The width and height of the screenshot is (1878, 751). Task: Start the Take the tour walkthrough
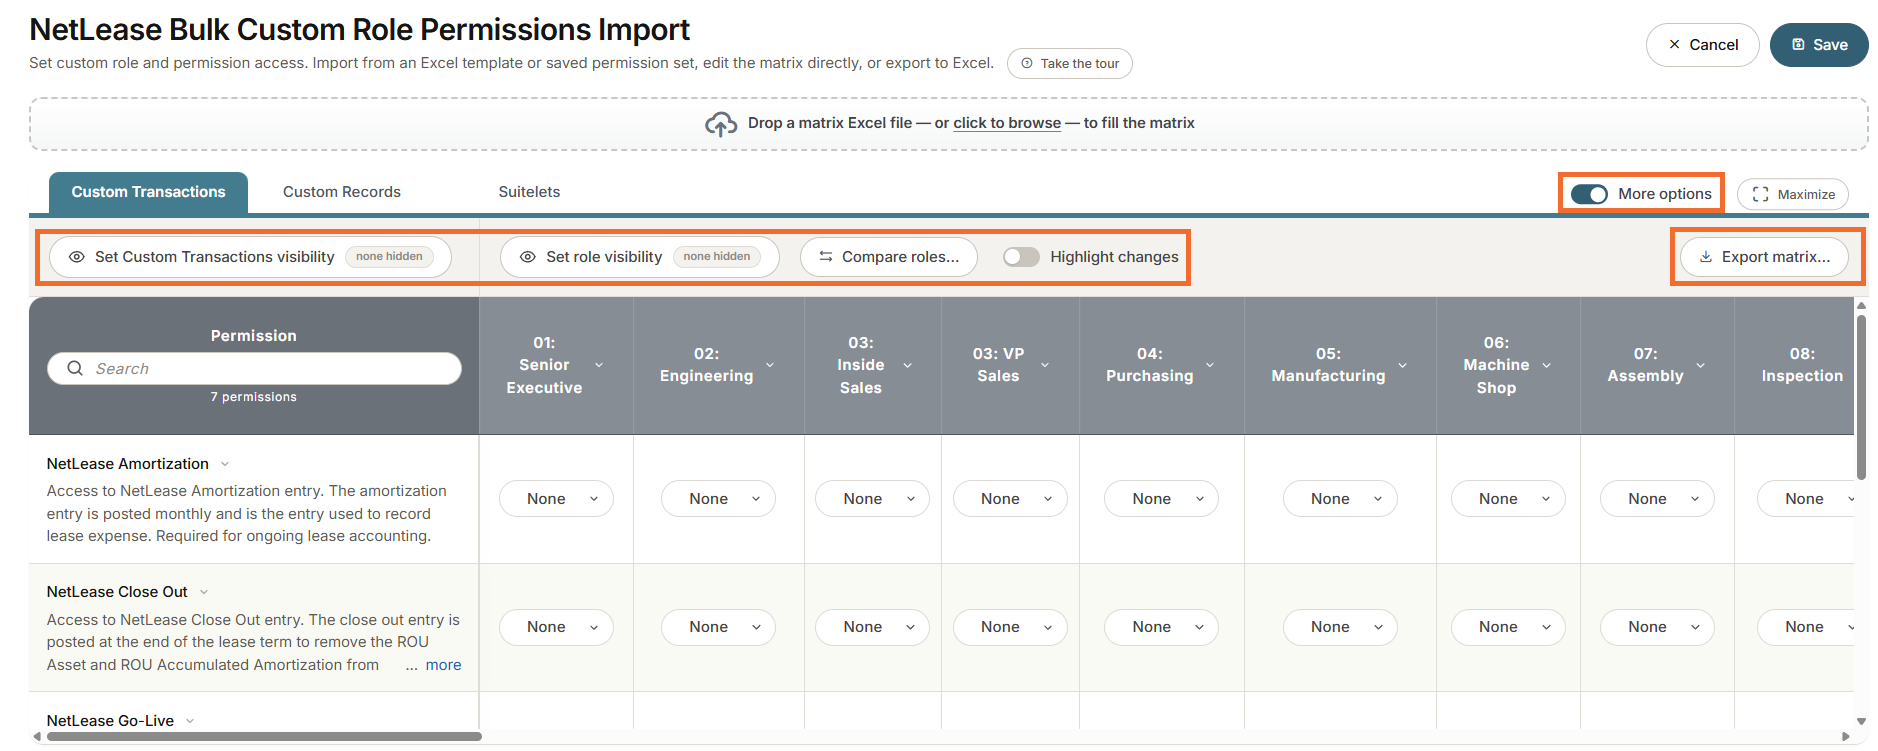[1070, 63]
